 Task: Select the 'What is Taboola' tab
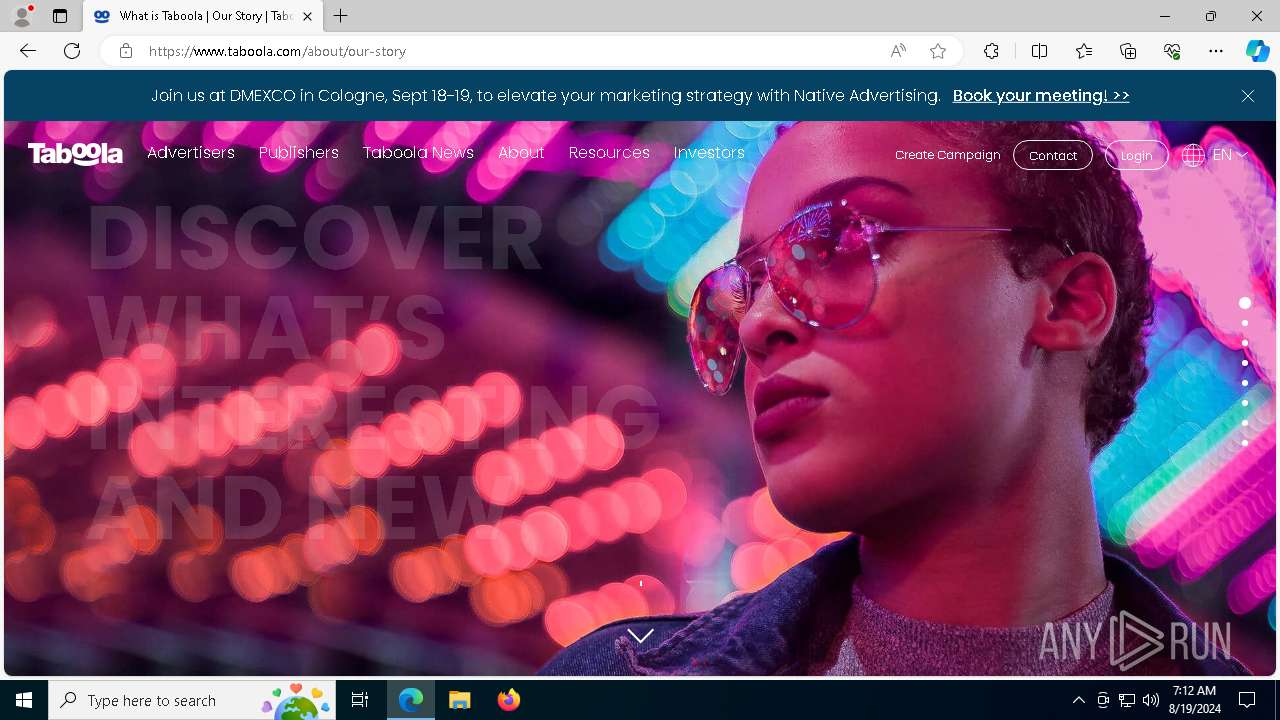(204, 16)
